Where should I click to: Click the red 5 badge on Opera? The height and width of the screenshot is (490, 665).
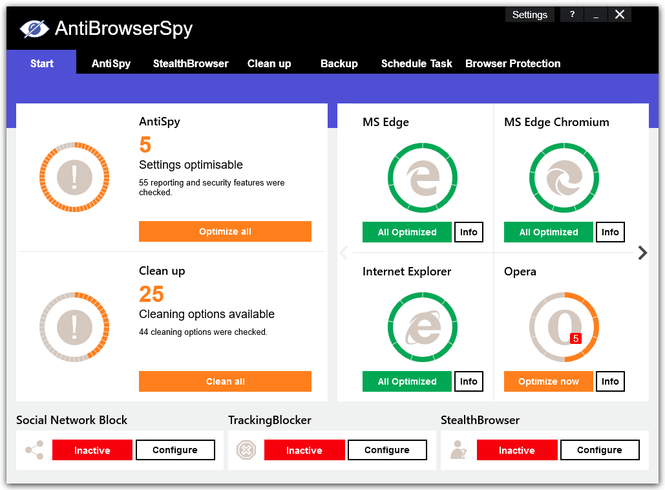point(576,339)
